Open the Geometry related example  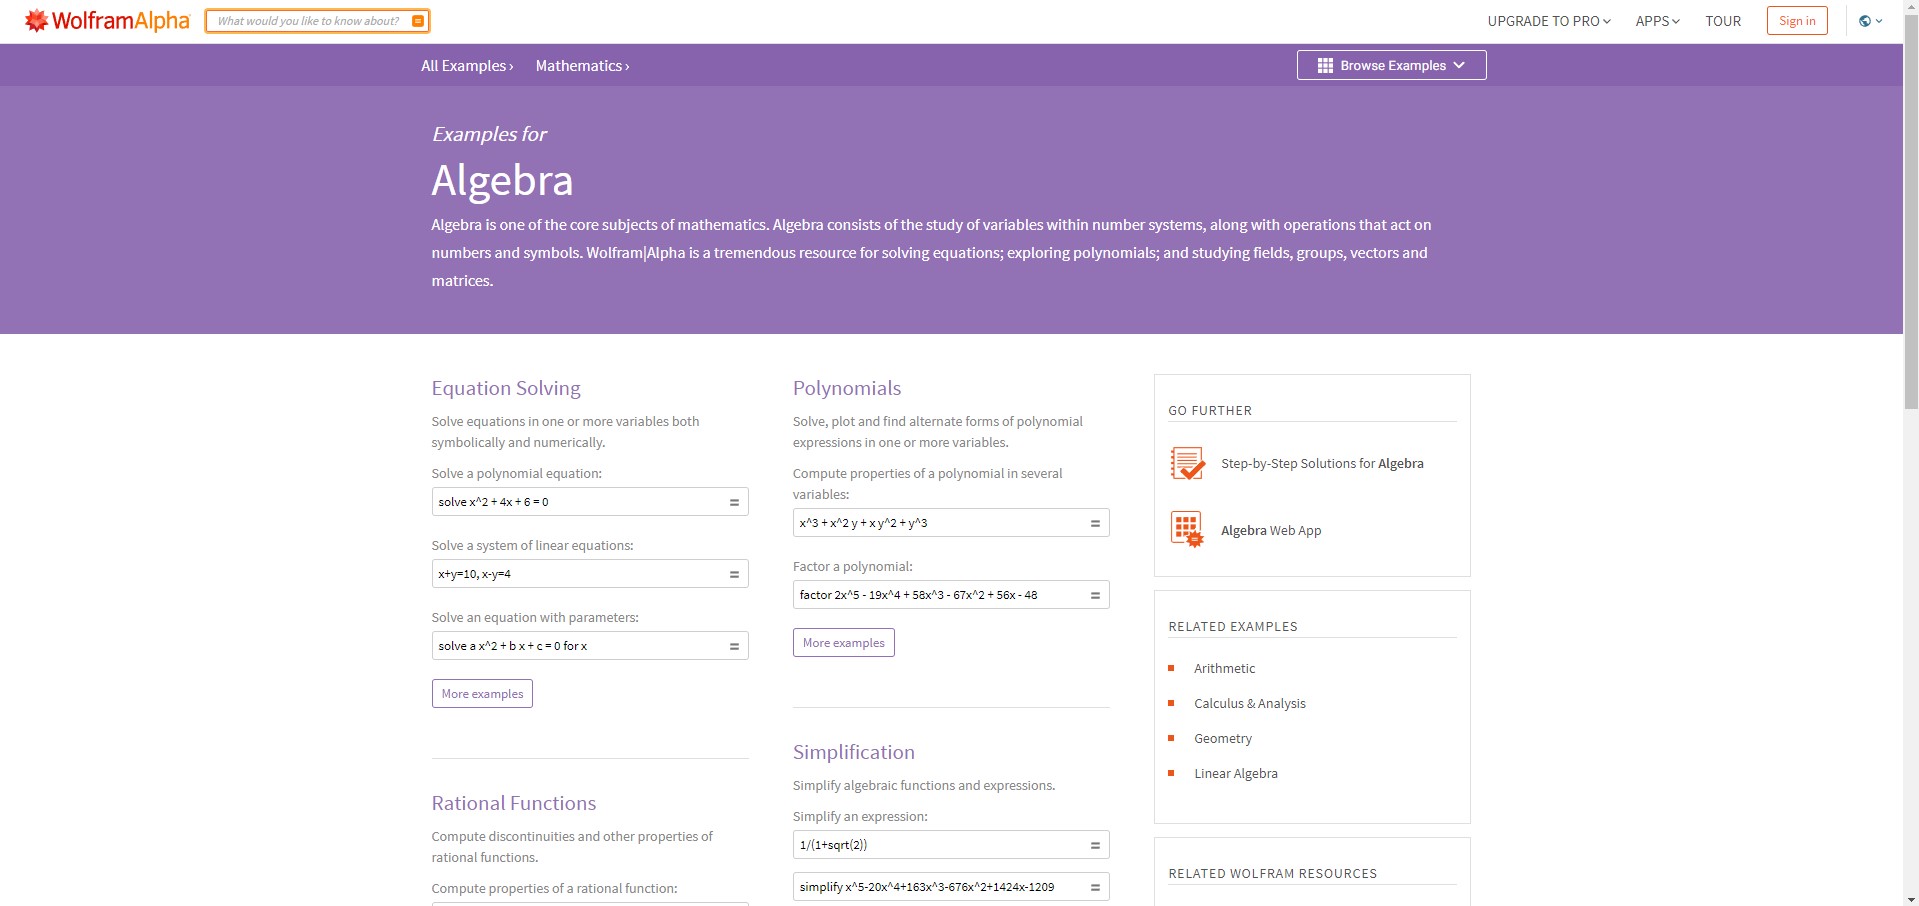coord(1223,738)
